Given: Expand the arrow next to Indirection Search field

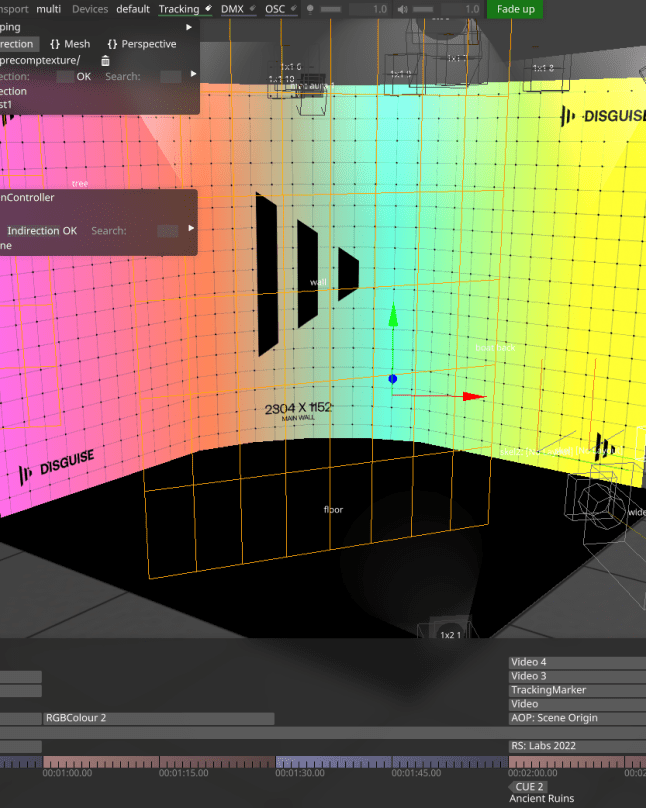Looking at the screenshot, I should pos(191,228).
